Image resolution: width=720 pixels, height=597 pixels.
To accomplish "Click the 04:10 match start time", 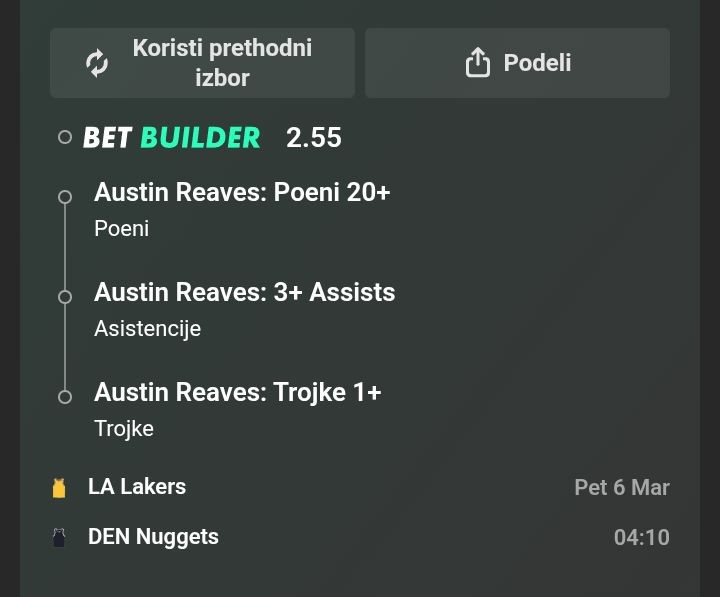I will pyautogui.click(x=641, y=538).
